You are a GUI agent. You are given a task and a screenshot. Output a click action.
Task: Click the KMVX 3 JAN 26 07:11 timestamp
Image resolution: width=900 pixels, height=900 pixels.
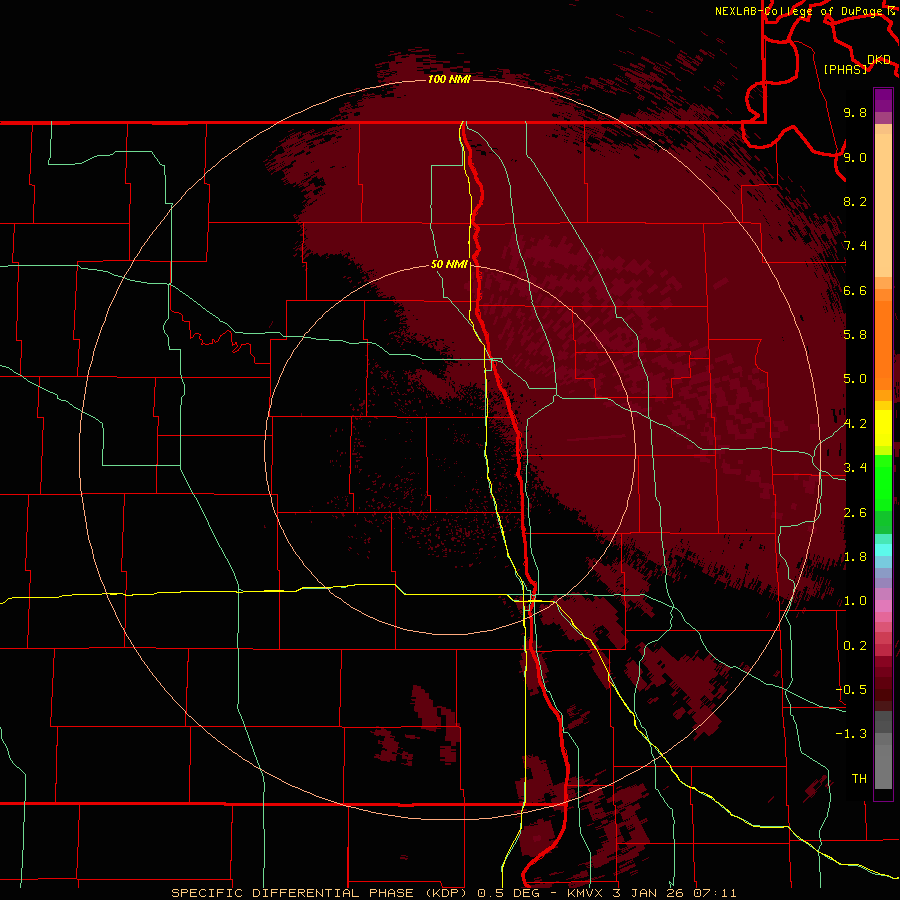(651, 893)
